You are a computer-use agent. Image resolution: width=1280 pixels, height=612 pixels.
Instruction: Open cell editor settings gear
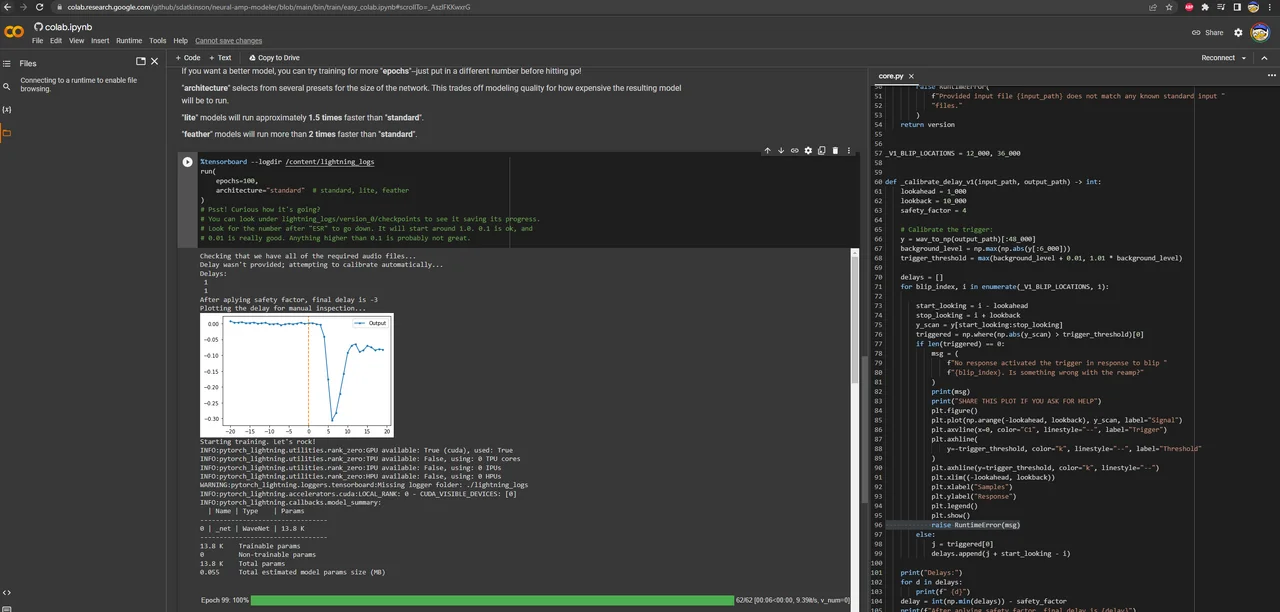coord(808,151)
